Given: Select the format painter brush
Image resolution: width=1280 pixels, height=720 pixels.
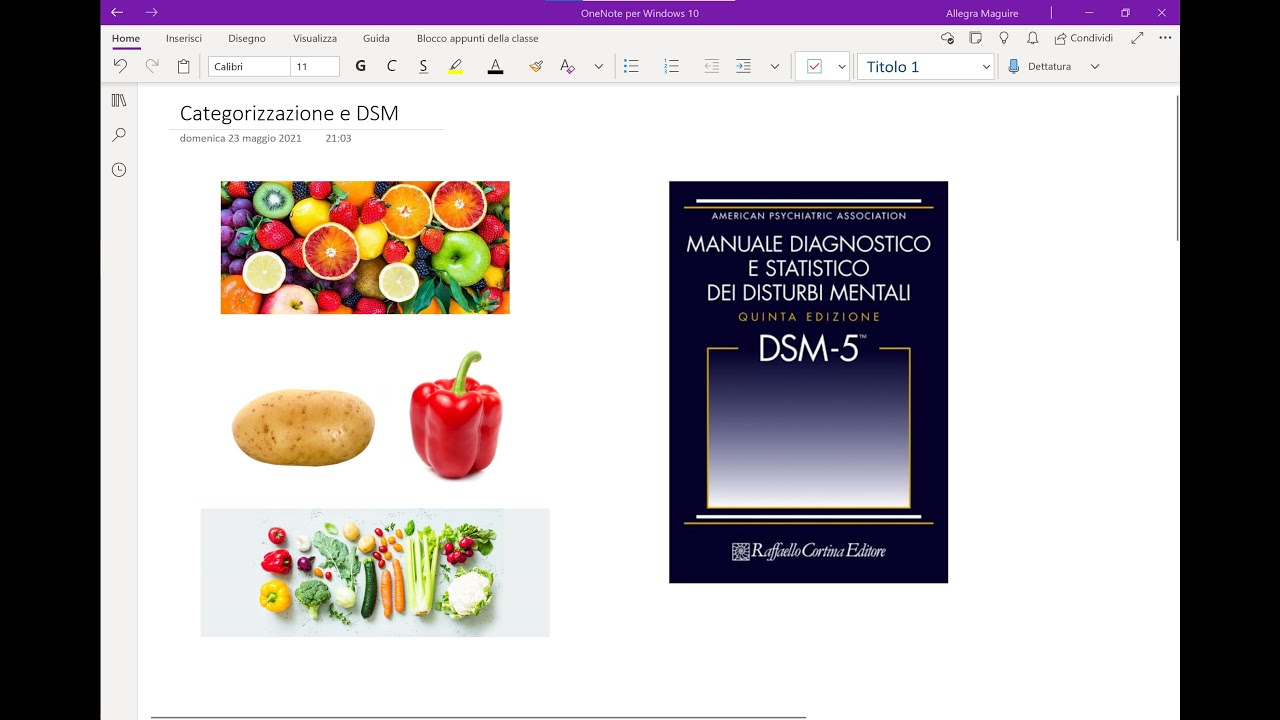Looking at the screenshot, I should pos(536,66).
